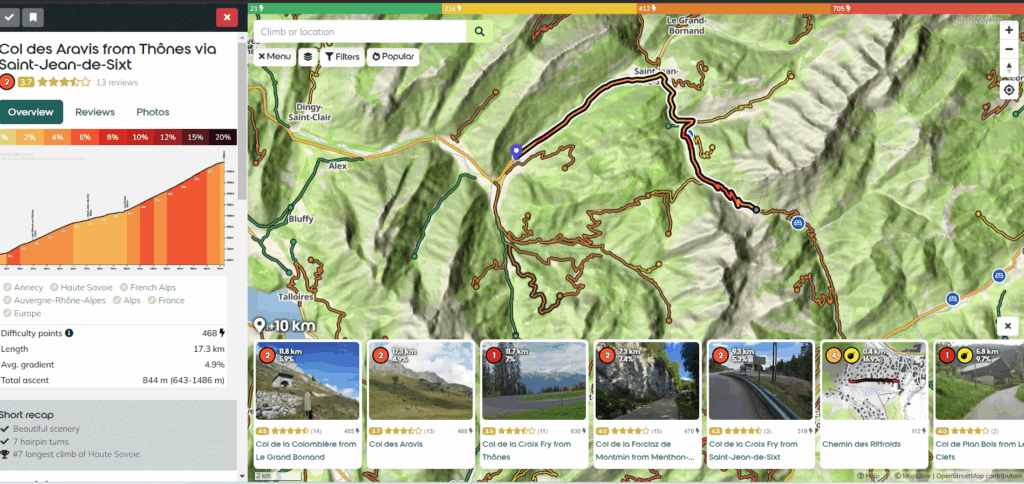This screenshot has width=1024, height=484.
Task: Reset map bearing with compass icon
Action: point(1009,67)
